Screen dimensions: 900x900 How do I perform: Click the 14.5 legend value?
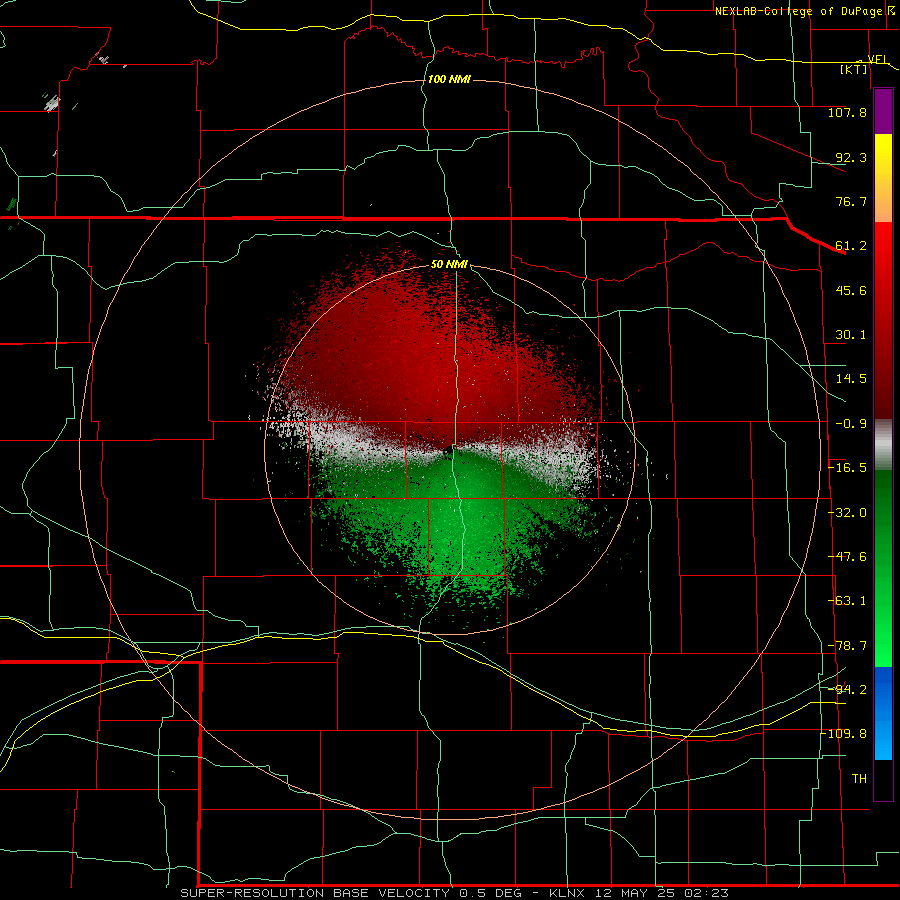coord(851,379)
